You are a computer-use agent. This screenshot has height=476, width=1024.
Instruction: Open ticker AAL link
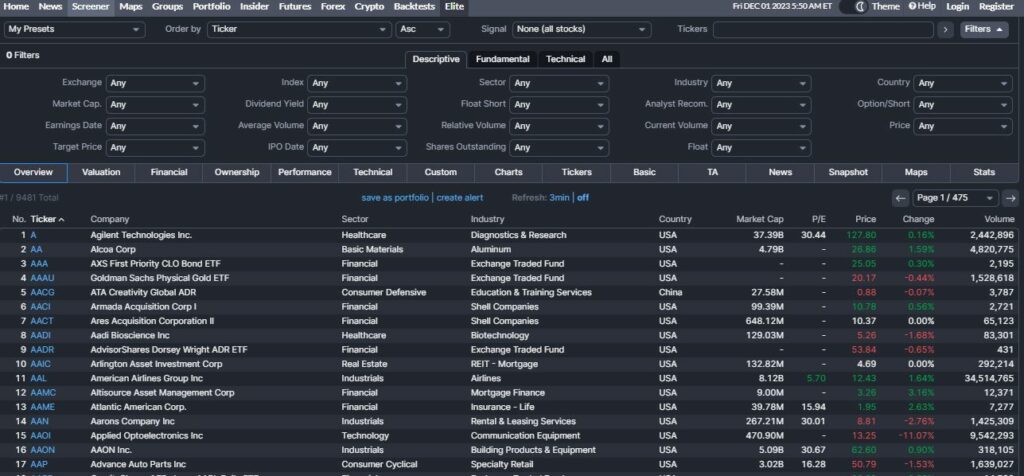[39, 379]
